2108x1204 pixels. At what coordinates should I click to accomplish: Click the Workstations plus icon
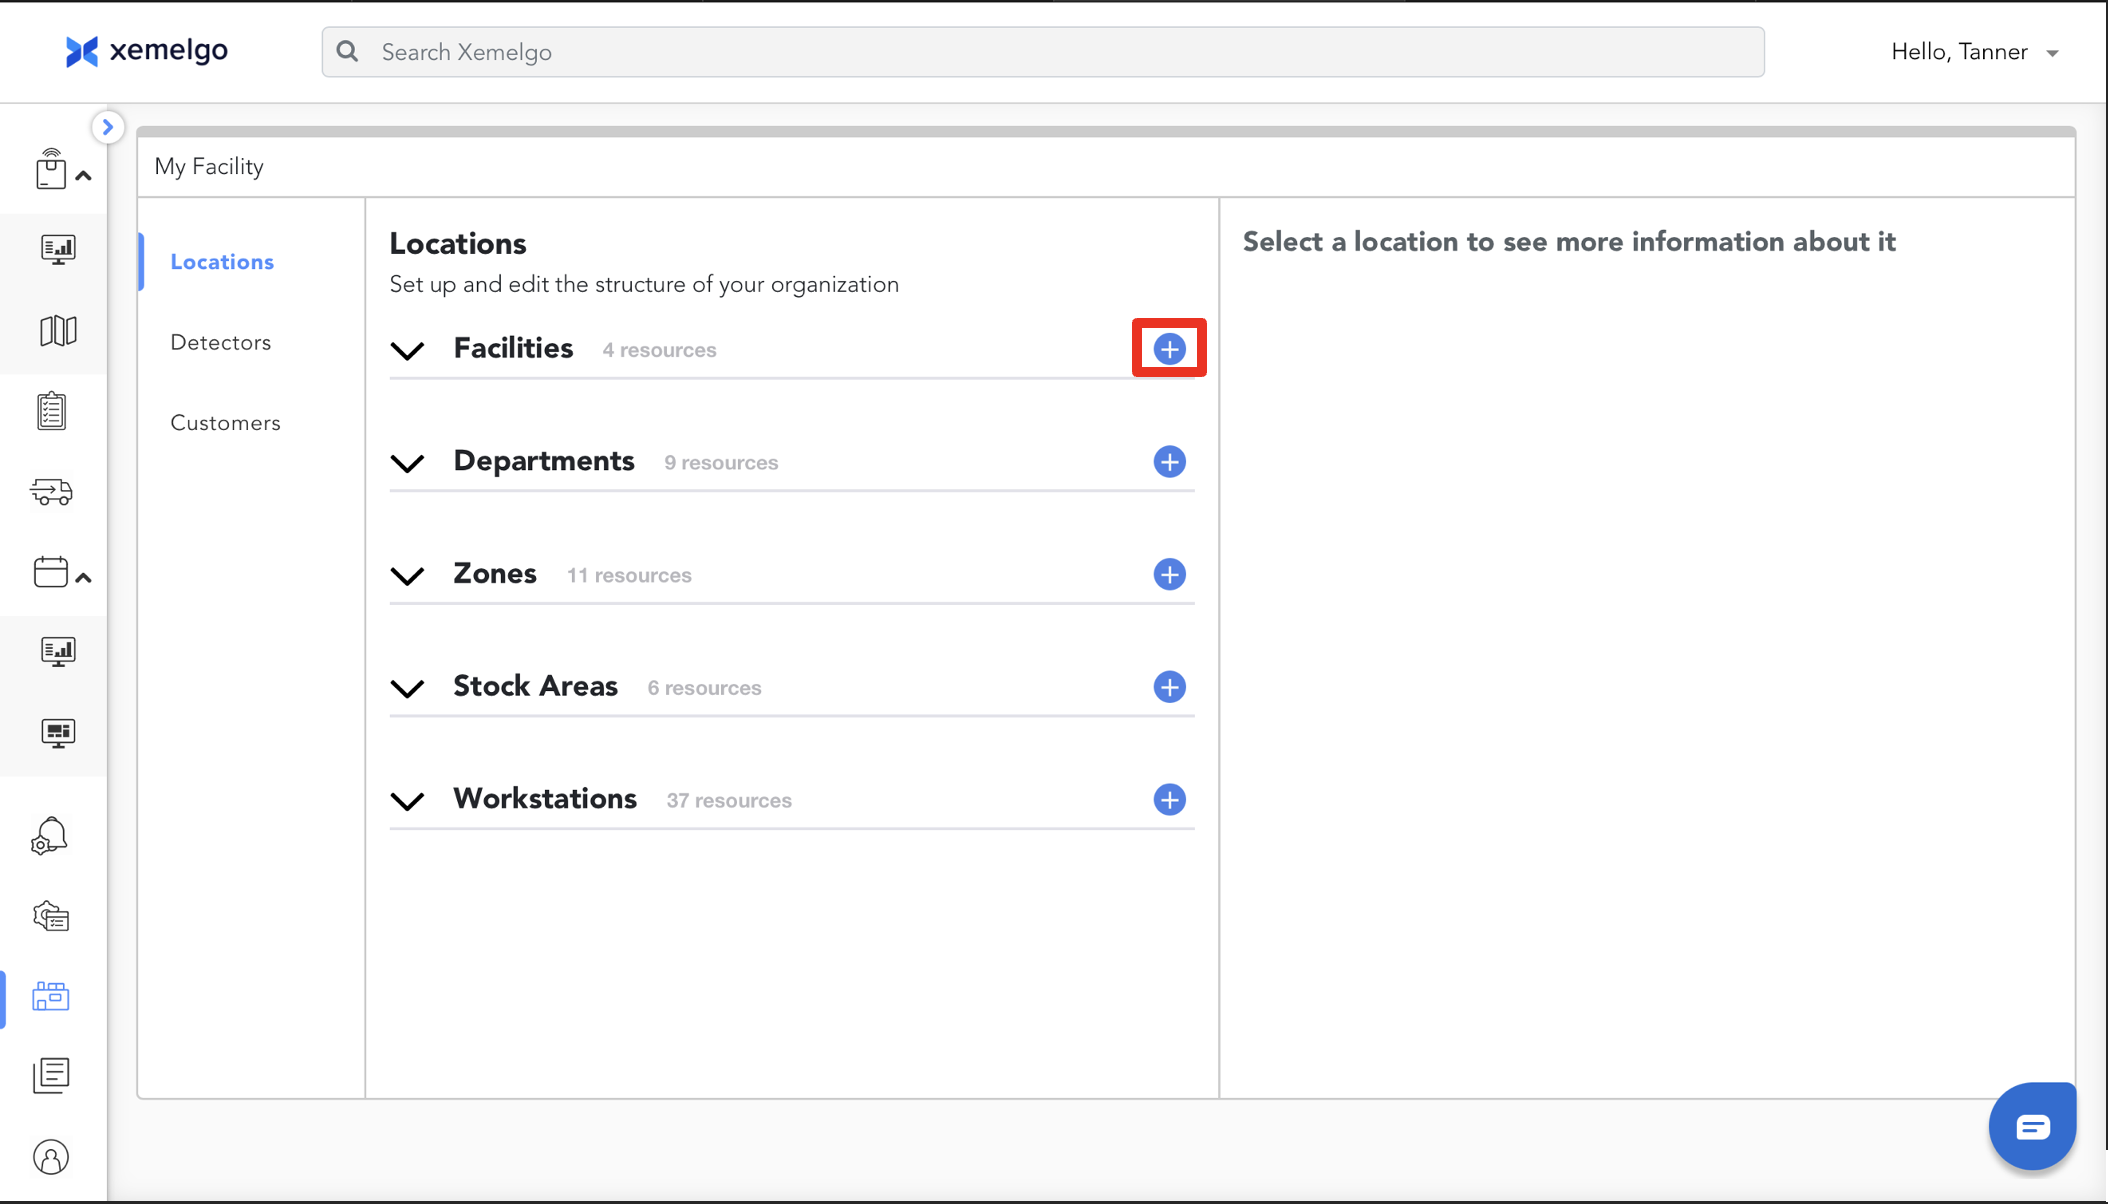1169,800
